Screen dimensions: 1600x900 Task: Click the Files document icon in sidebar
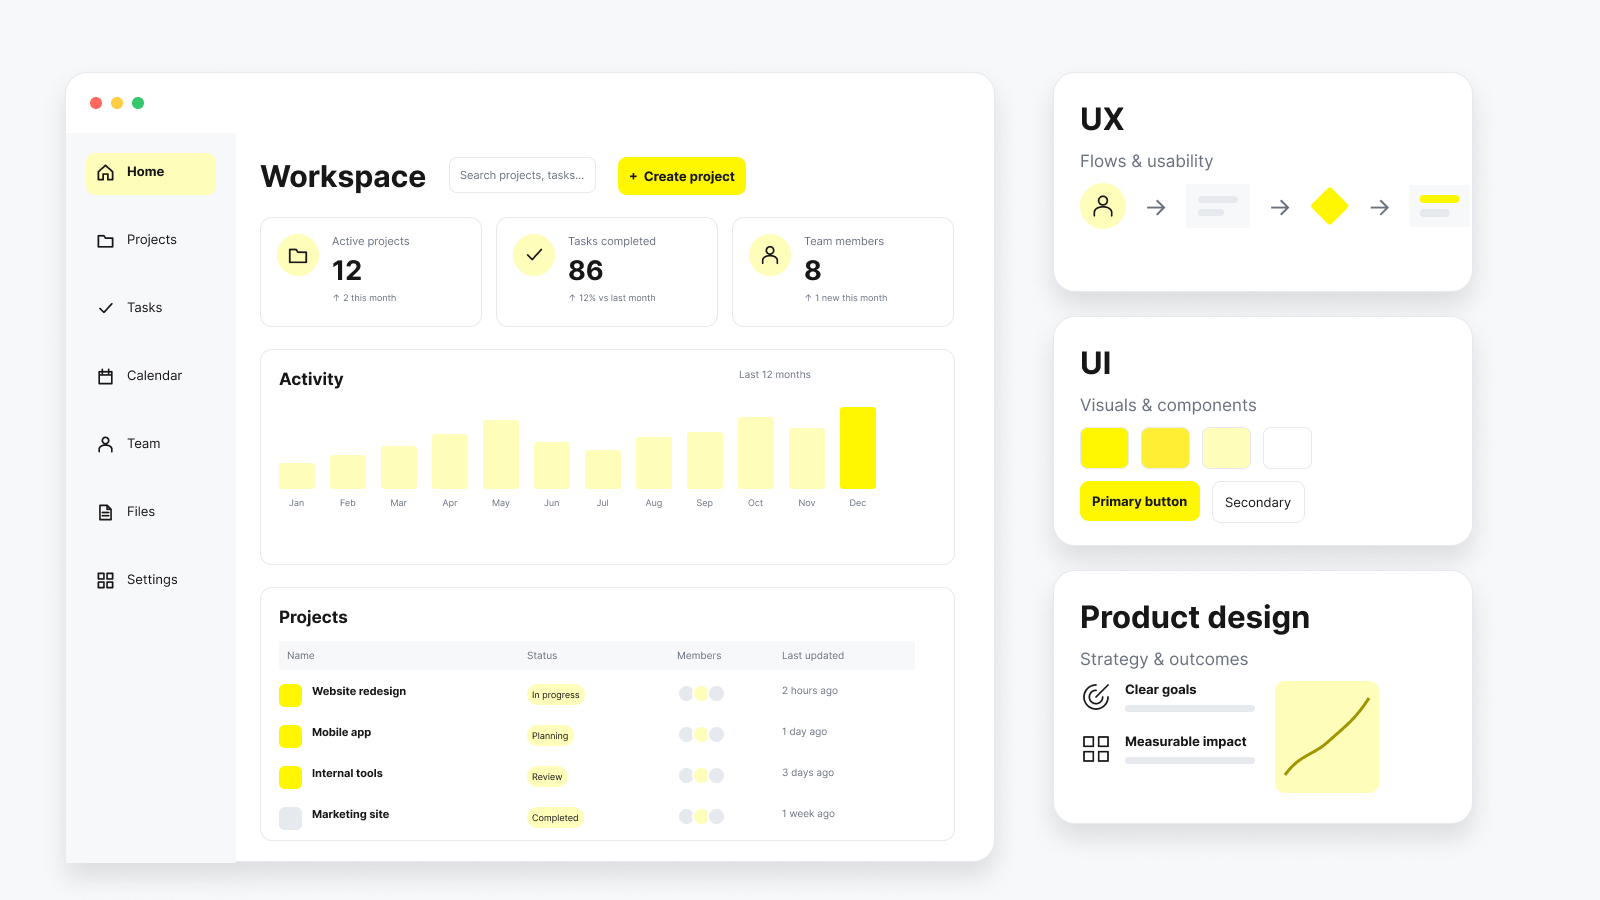pos(105,513)
